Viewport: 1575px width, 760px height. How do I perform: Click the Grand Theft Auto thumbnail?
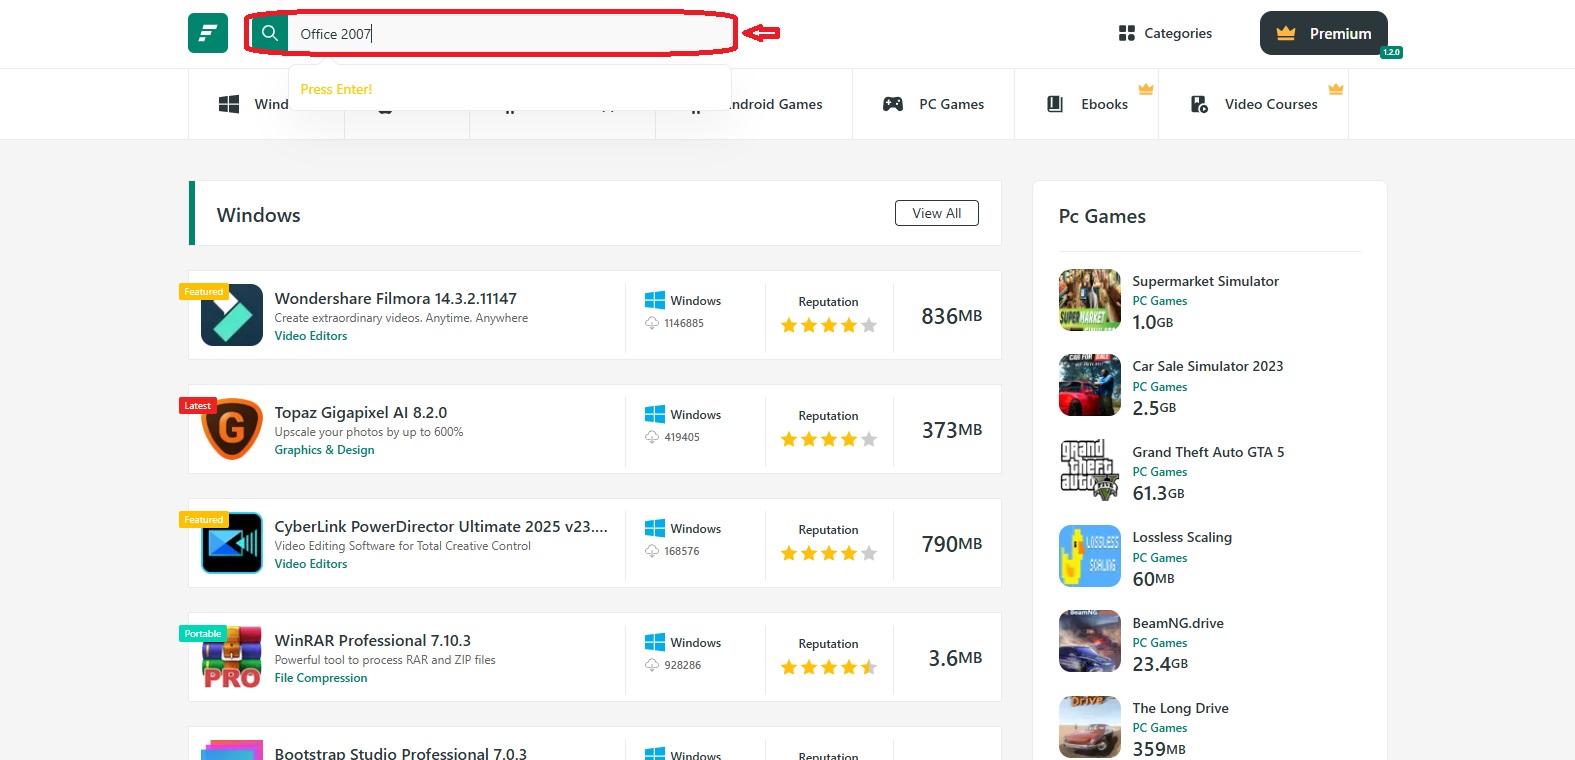[x=1090, y=470]
